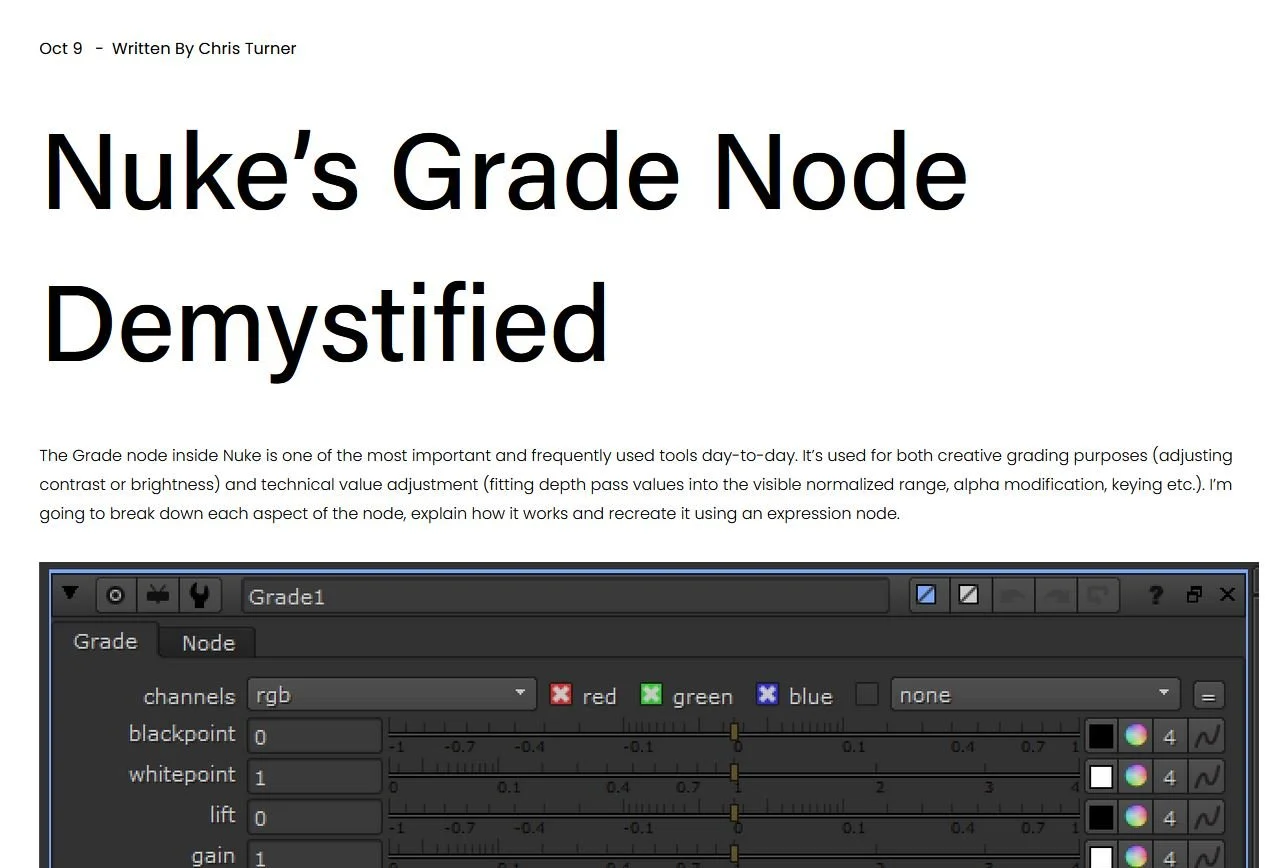Open blackpoint color wheel picker
Screen dimensions: 1273x868
[1135, 736]
